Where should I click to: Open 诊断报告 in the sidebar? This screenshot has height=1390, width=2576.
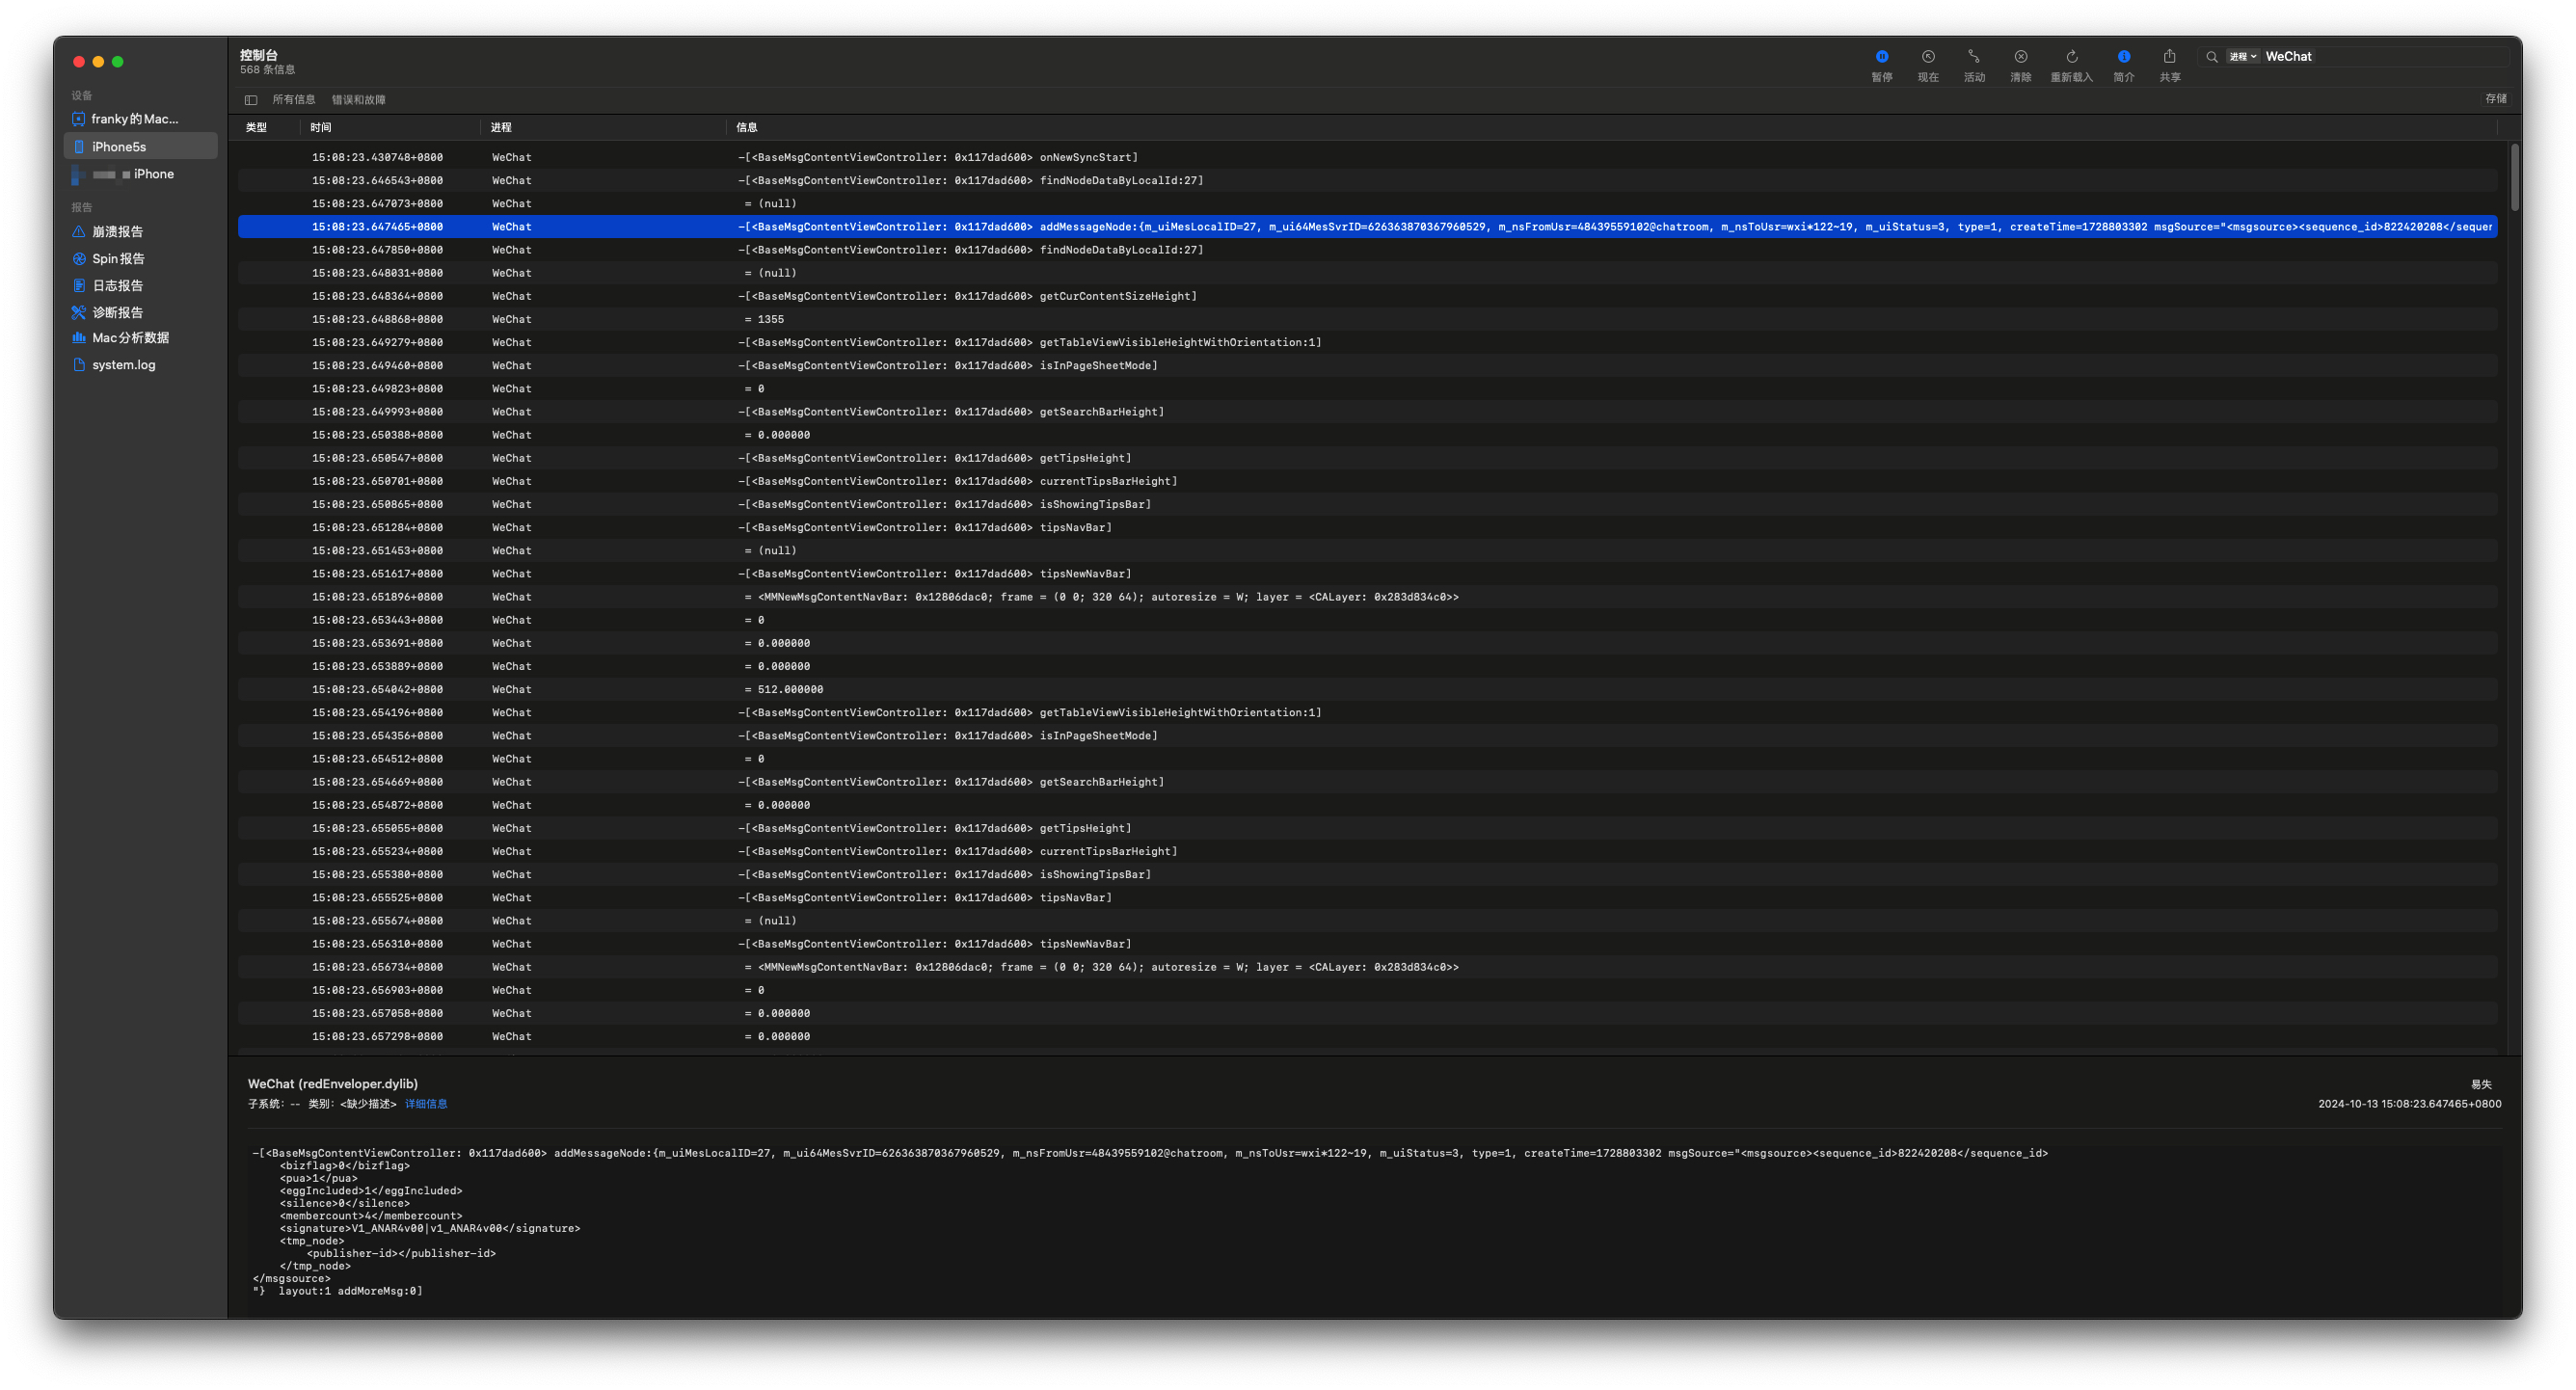[x=117, y=313]
